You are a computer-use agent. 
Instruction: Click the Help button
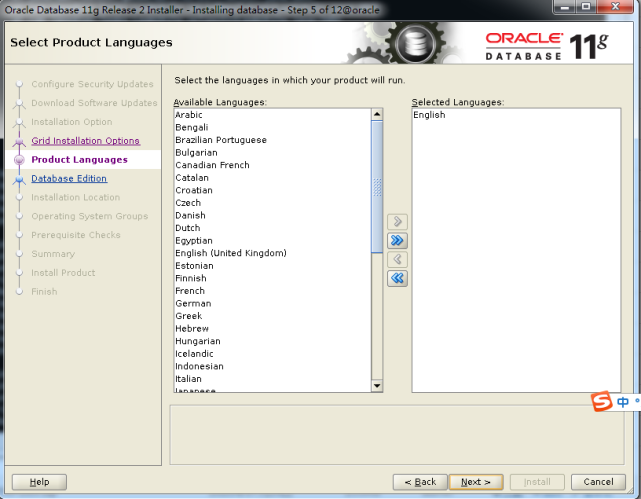[39, 482]
